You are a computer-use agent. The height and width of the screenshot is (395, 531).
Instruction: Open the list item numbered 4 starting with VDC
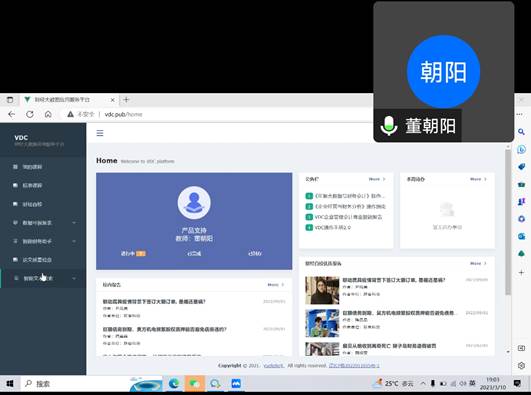coord(328,228)
